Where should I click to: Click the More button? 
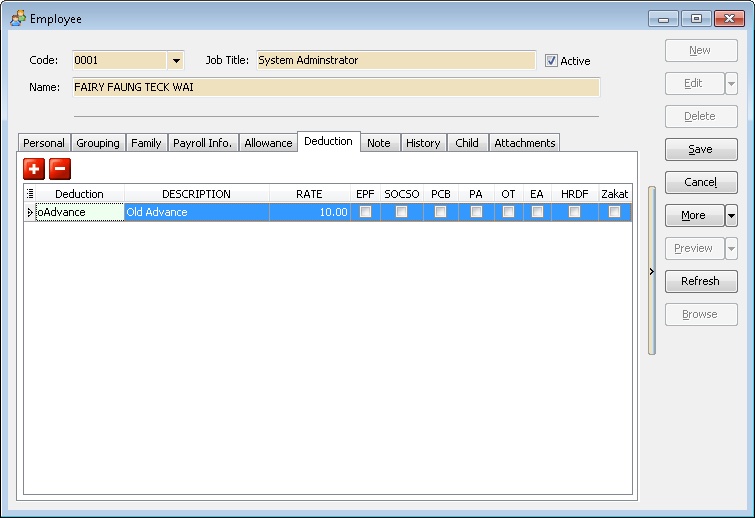click(694, 216)
